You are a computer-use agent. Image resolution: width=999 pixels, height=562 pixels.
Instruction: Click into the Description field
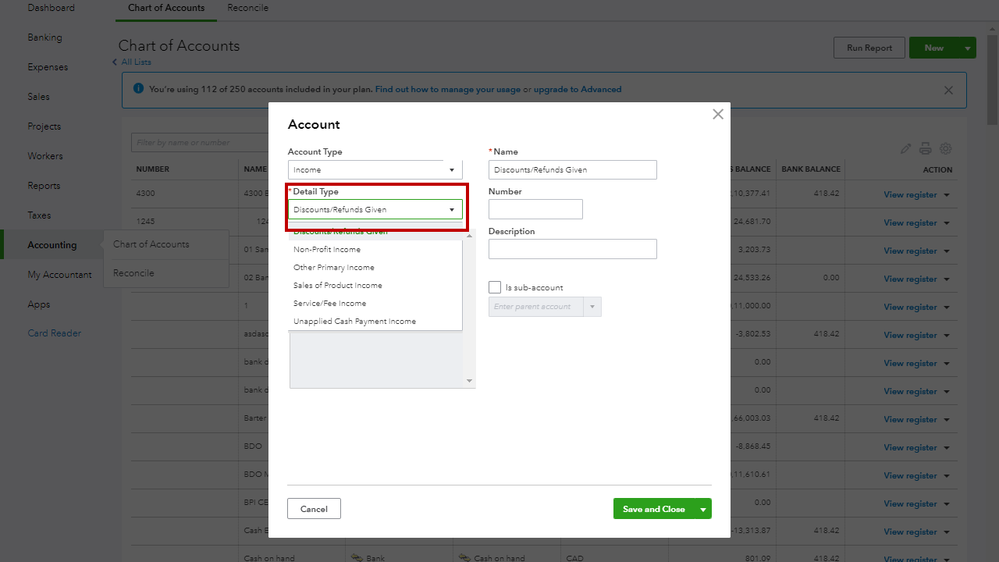pyautogui.click(x=572, y=249)
